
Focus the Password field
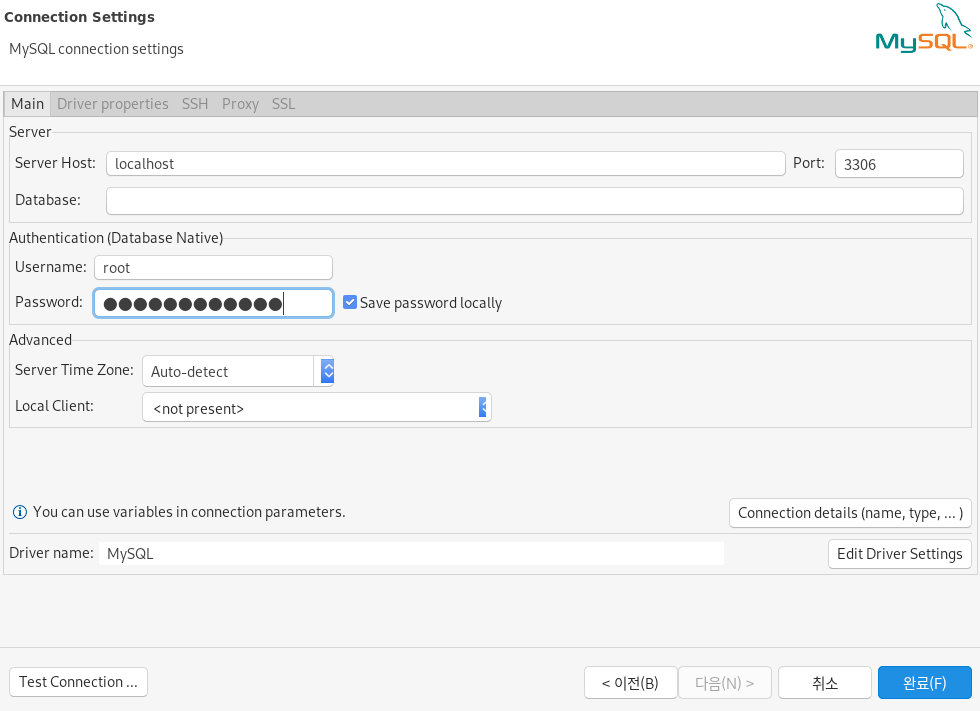[x=213, y=303]
